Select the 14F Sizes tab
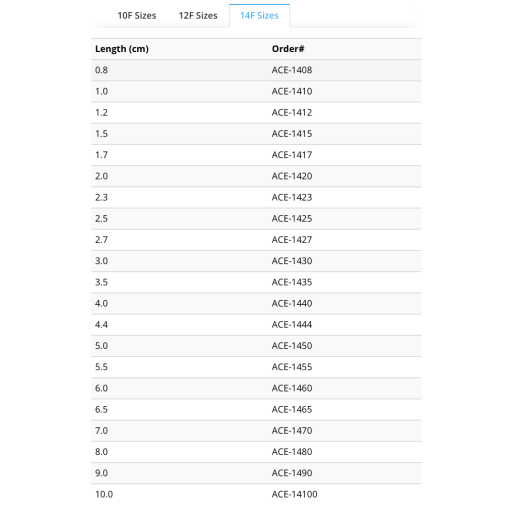Image resolution: width=507 pixels, height=507 pixels. pos(259,16)
